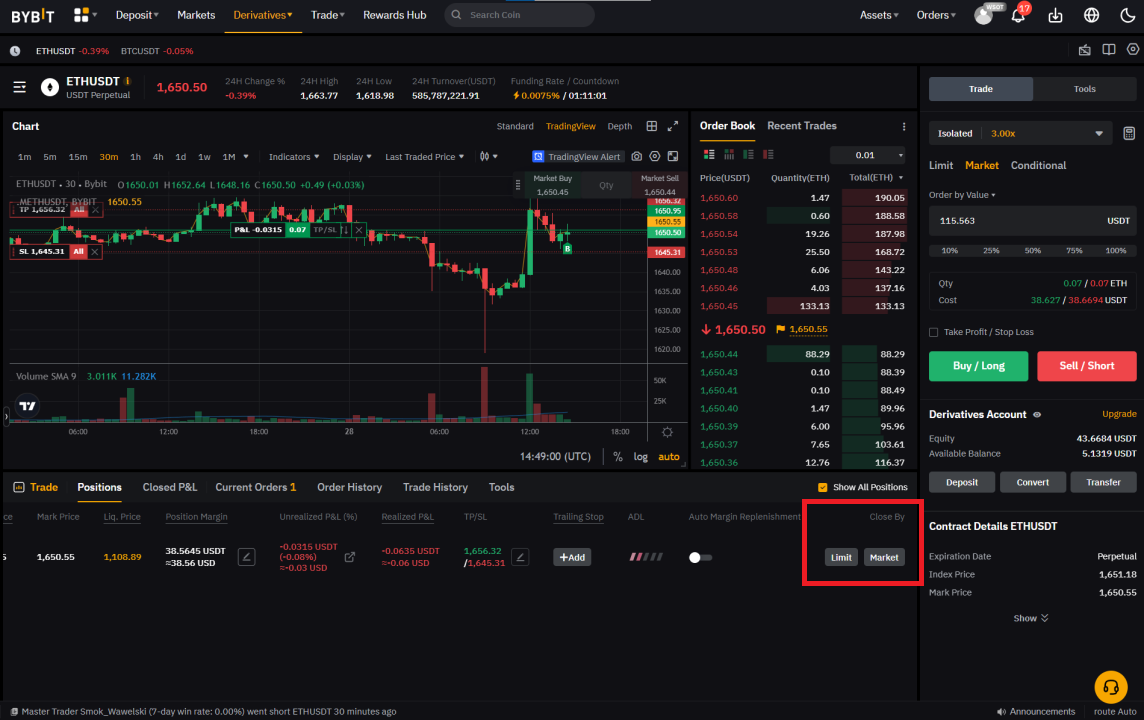Viewport: 1144px width, 720px height.
Task: Click Sell / Short button
Action: pos(1086,366)
